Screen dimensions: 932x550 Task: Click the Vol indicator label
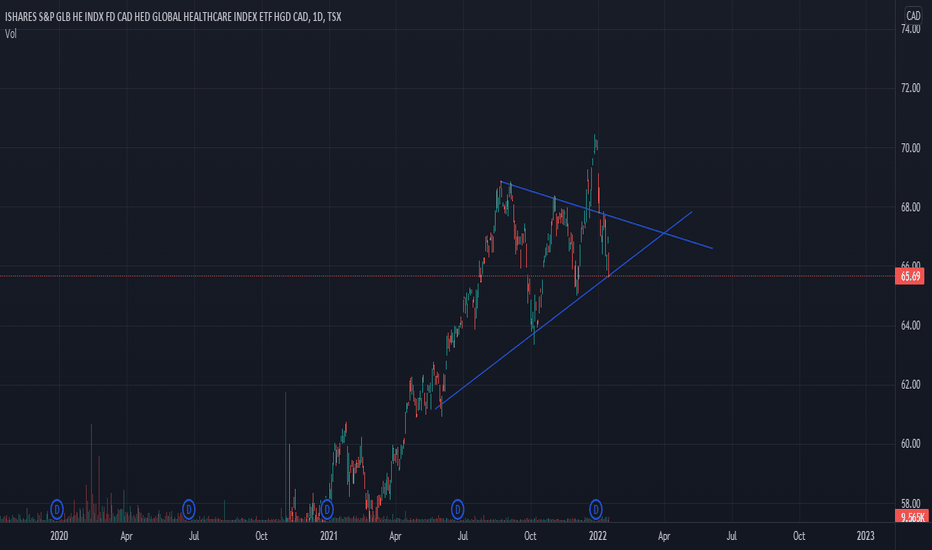[x=11, y=34]
